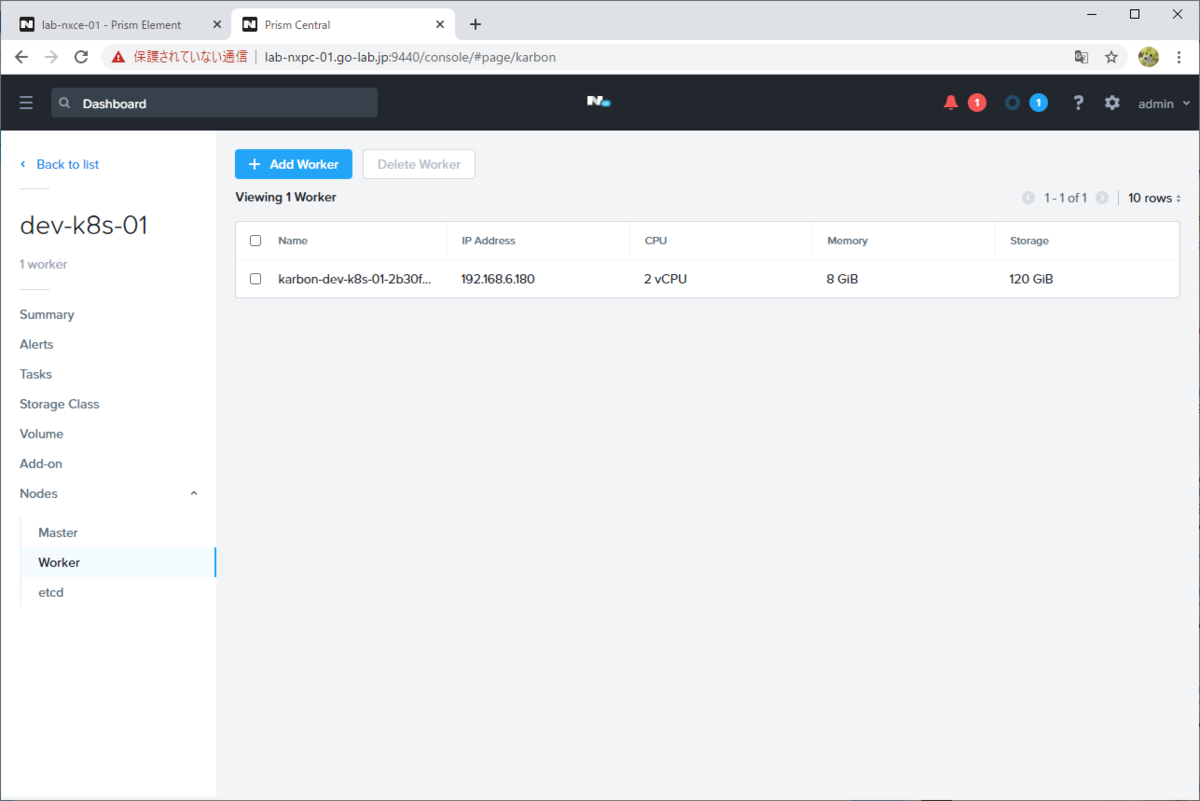
Task: Sort by IP Address column header
Action: coord(488,241)
